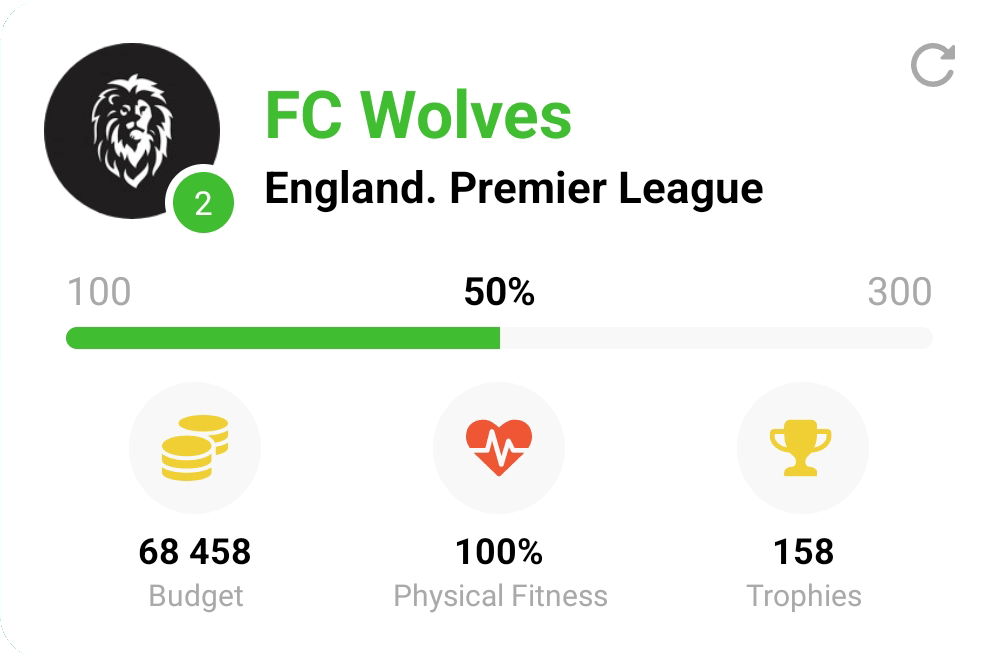Image resolution: width=997 pixels, height=658 pixels.
Task: Click the 100 minimum value label
Action: click(98, 293)
